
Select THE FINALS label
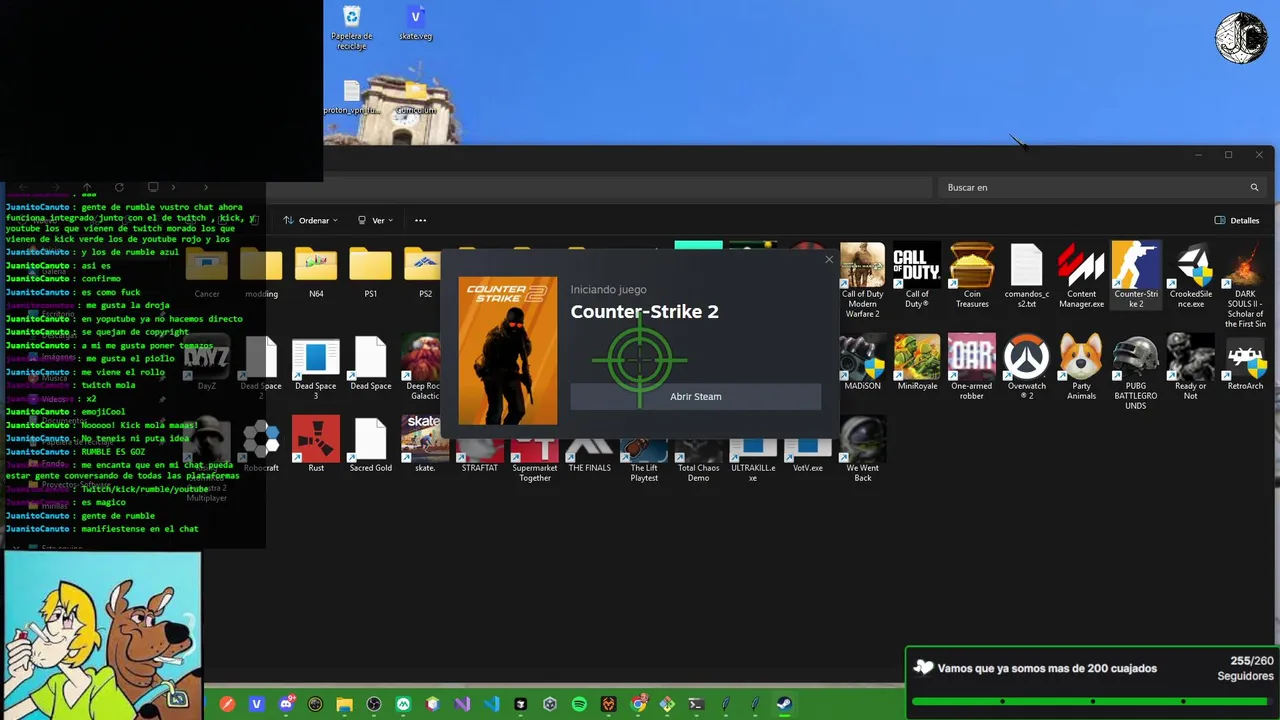589,468
